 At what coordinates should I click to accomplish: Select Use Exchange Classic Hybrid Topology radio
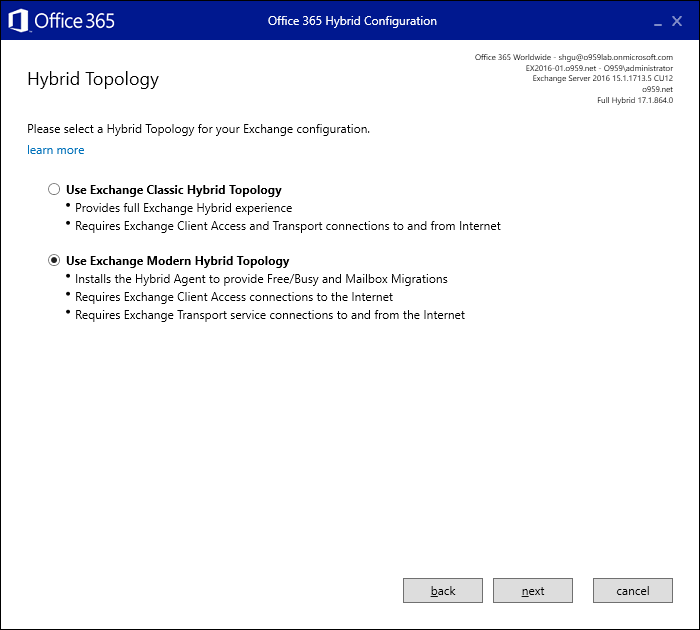[x=54, y=189]
